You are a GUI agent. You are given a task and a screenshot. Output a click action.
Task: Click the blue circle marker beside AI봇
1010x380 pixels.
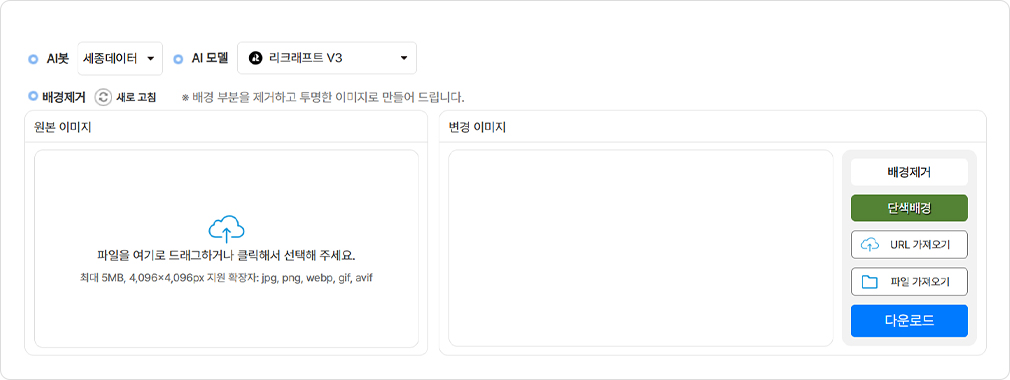[x=33, y=59]
